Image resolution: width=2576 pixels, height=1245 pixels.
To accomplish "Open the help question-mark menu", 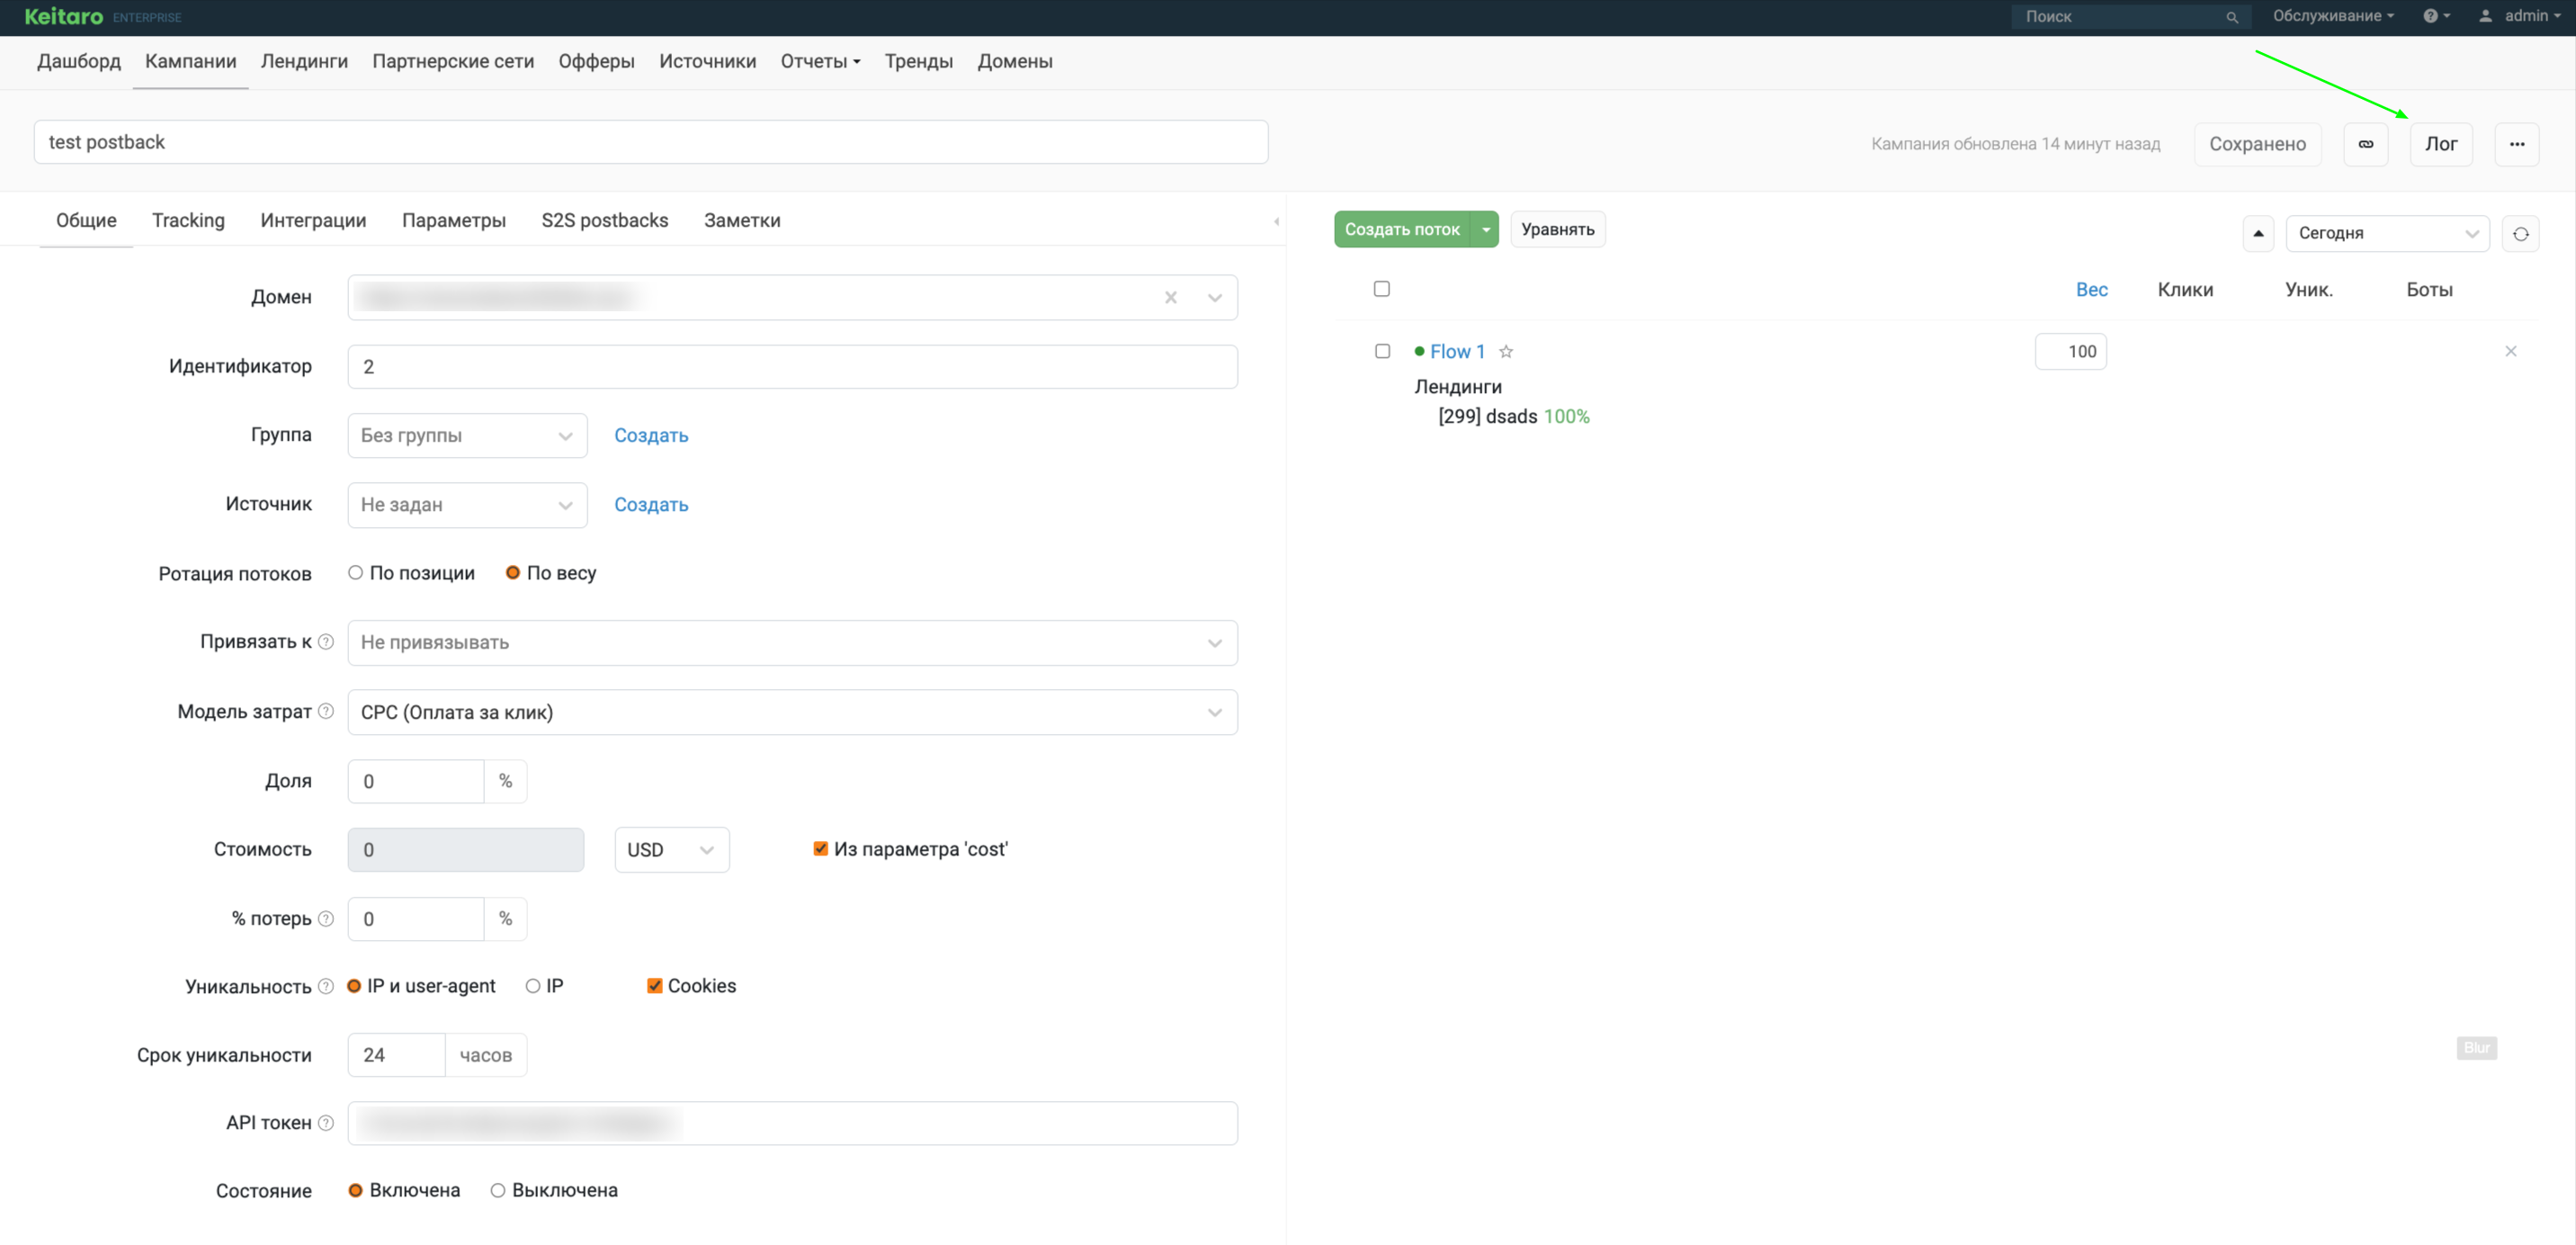I will click(x=2436, y=16).
